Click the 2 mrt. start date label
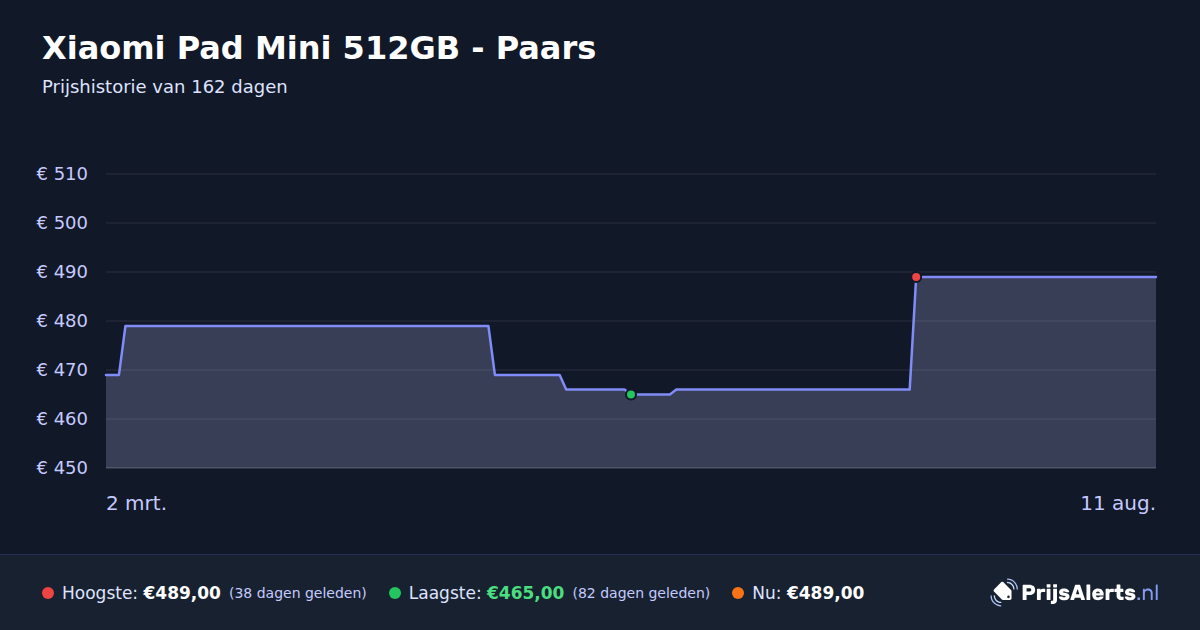 click(x=137, y=503)
